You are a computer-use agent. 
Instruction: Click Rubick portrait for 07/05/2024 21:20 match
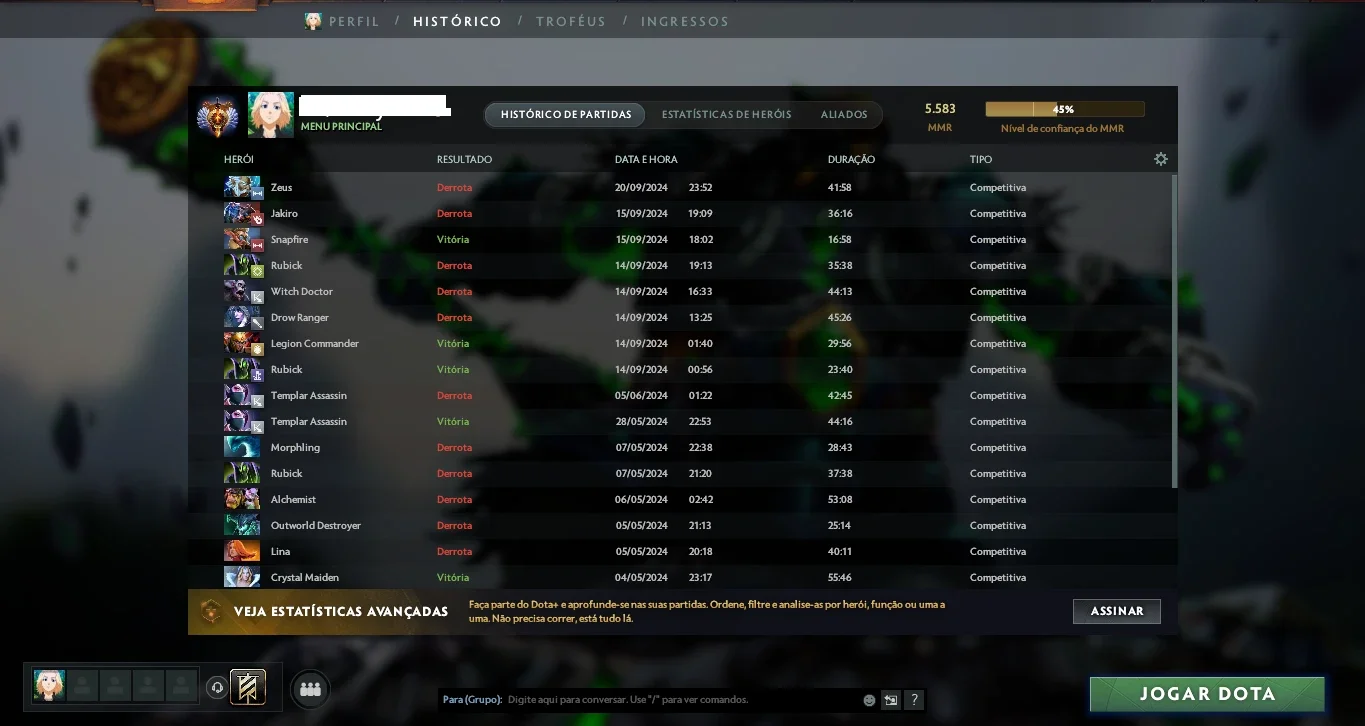tap(242, 473)
